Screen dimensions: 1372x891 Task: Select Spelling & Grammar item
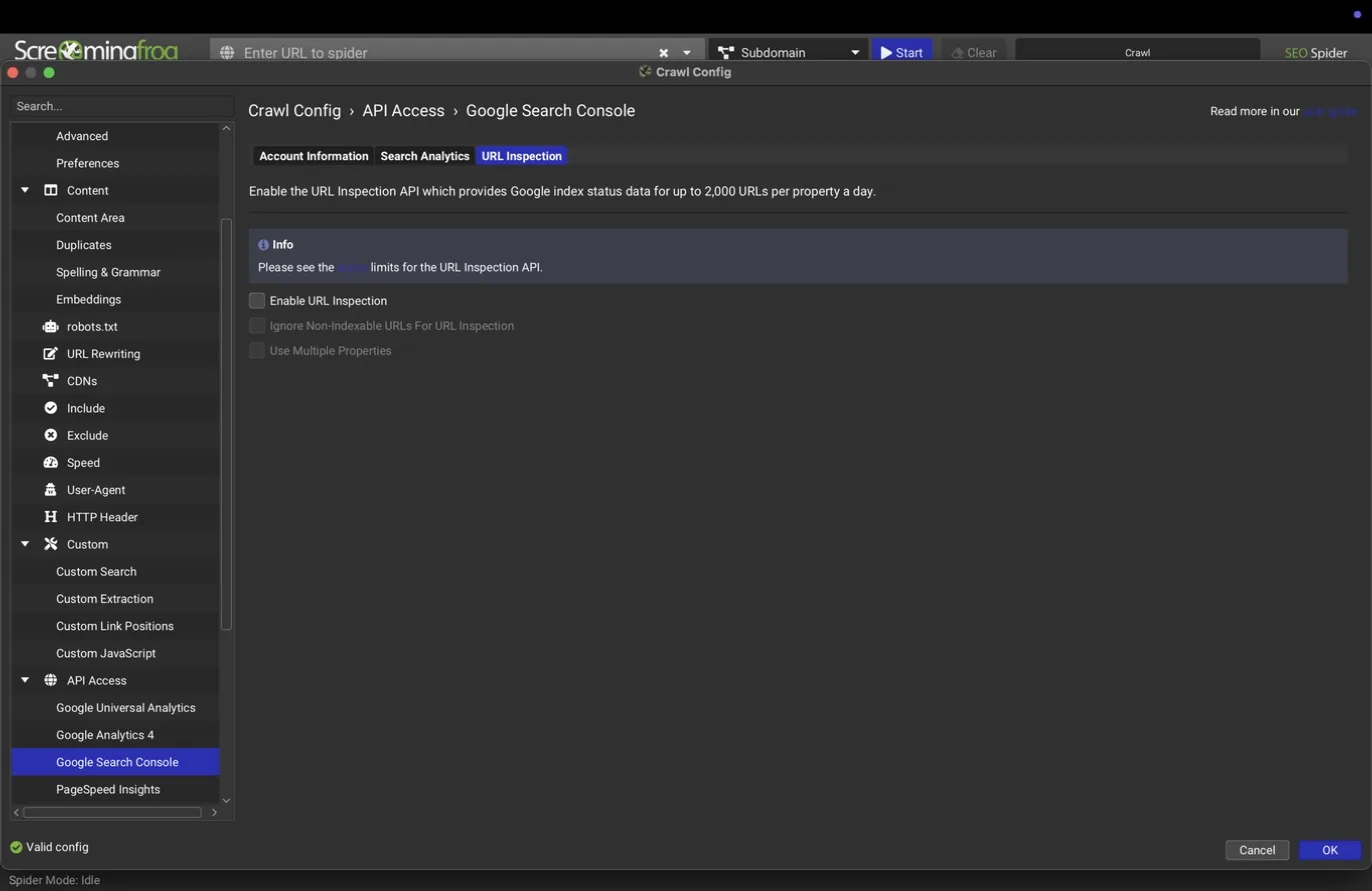click(x=108, y=272)
